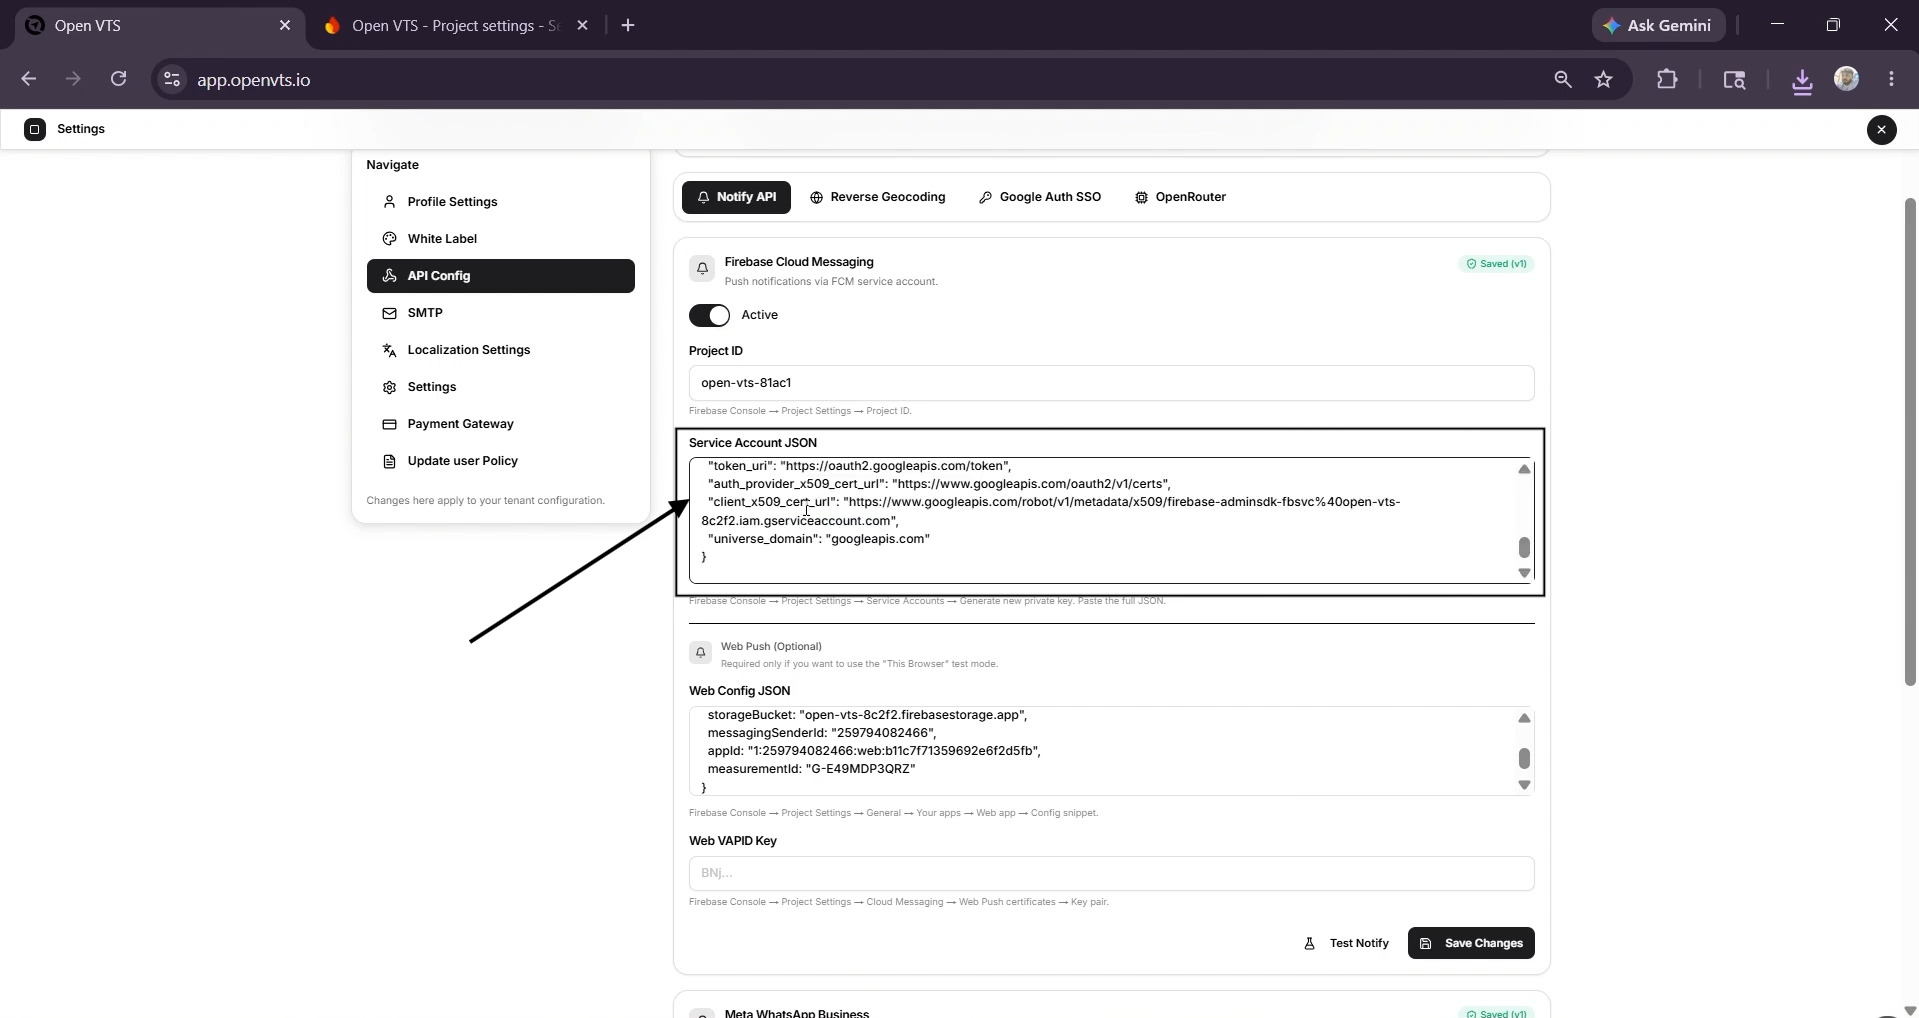Click browser forward arrow
Viewport: 1919px width, 1018px height.
pos(73,79)
